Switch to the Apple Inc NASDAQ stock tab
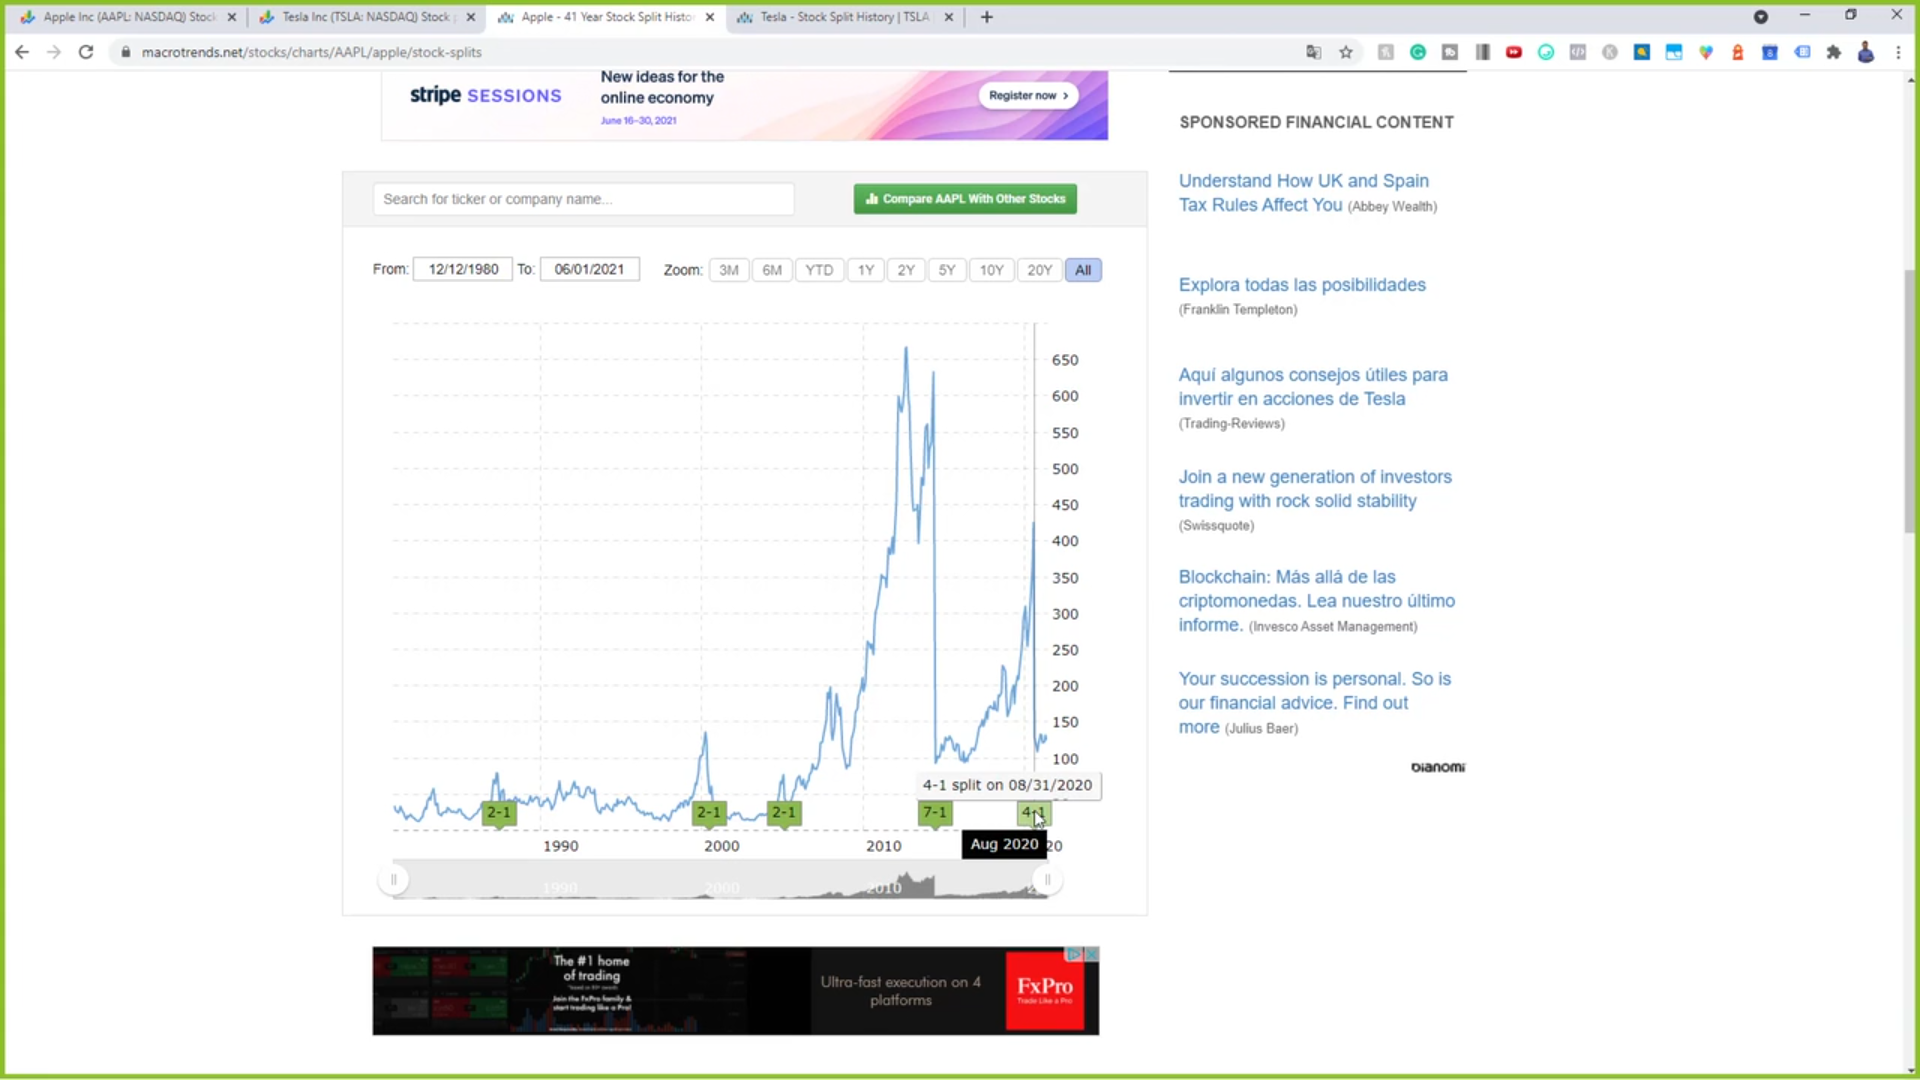Image resolution: width=1920 pixels, height=1080 pixels. point(128,17)
